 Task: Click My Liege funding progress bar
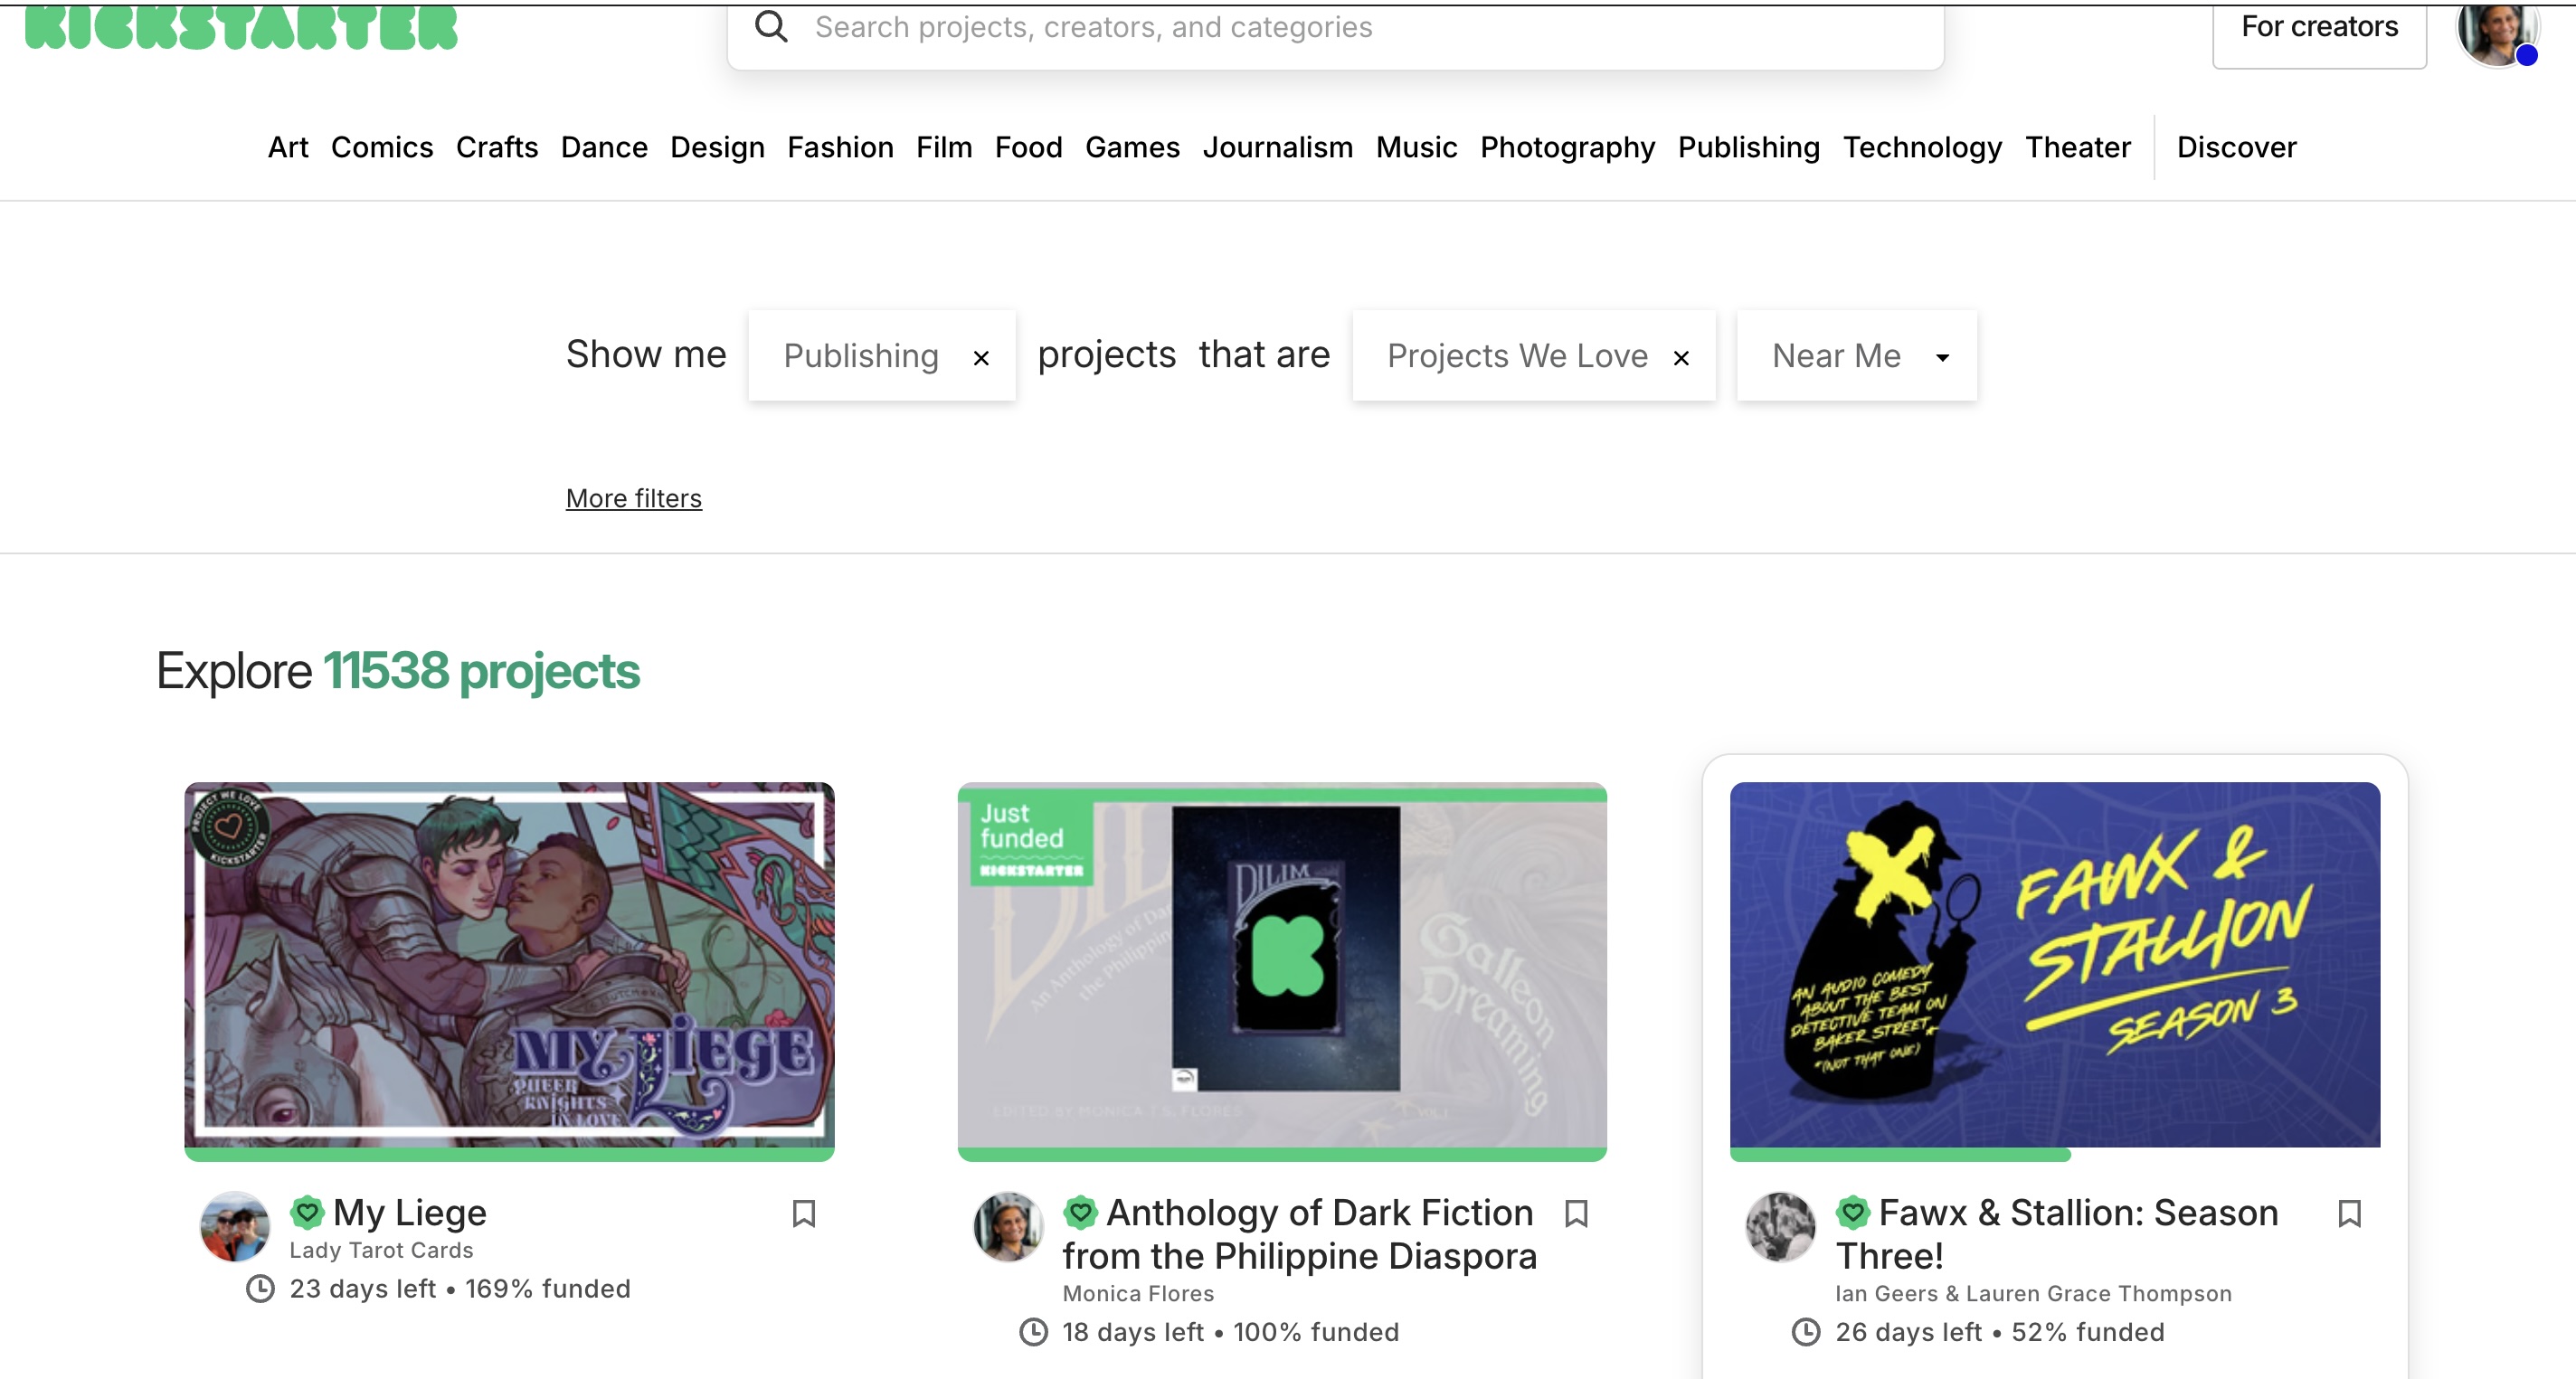(x=509, y=1154)
